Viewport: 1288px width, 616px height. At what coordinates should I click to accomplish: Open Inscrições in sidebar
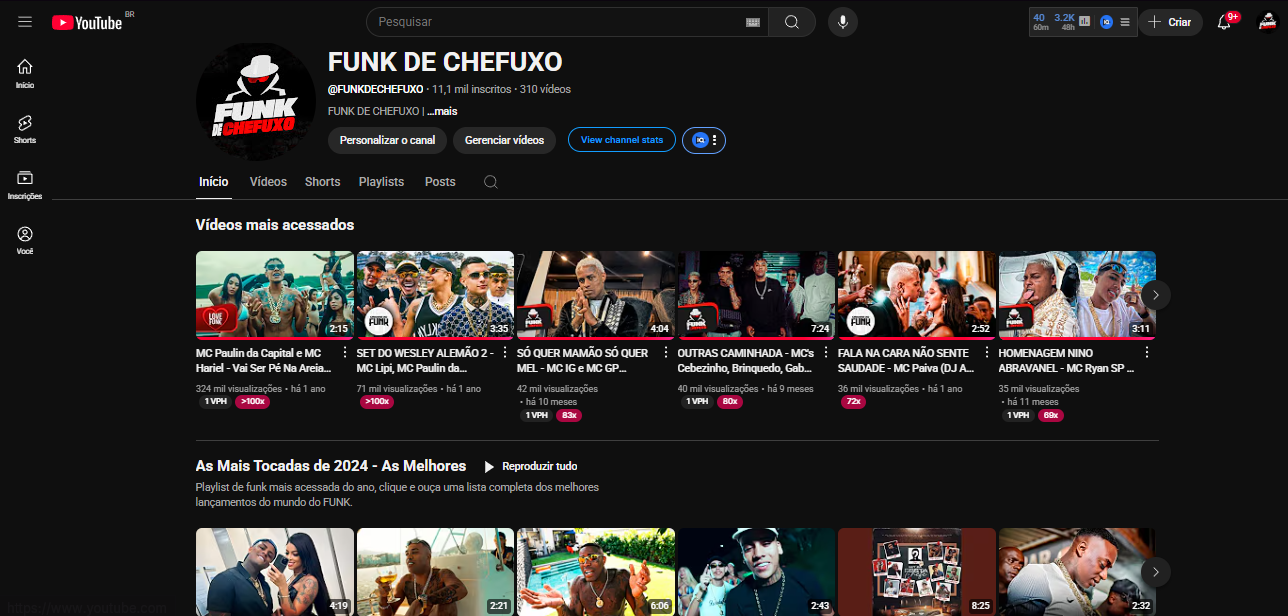pos(25,184)
